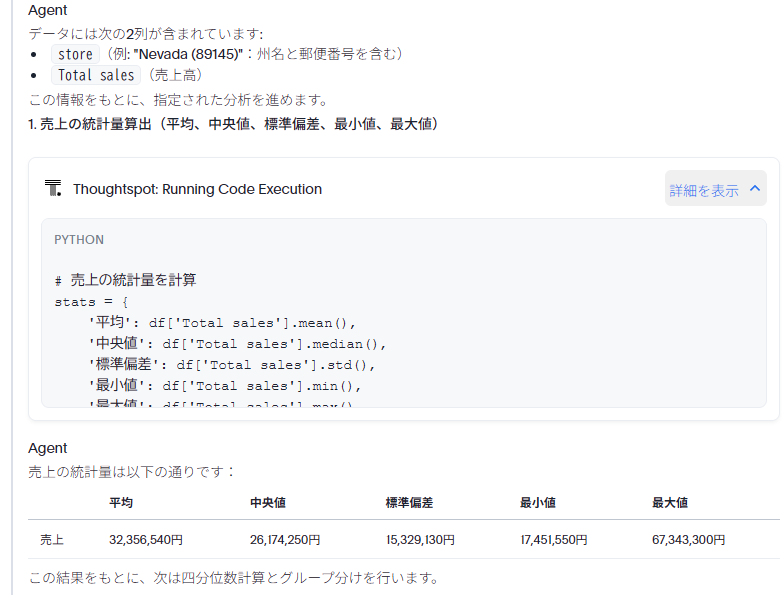This screenshot has height=595, width=782.
Task: Select the 最大値 column header
Action: (x=669, y=502)
